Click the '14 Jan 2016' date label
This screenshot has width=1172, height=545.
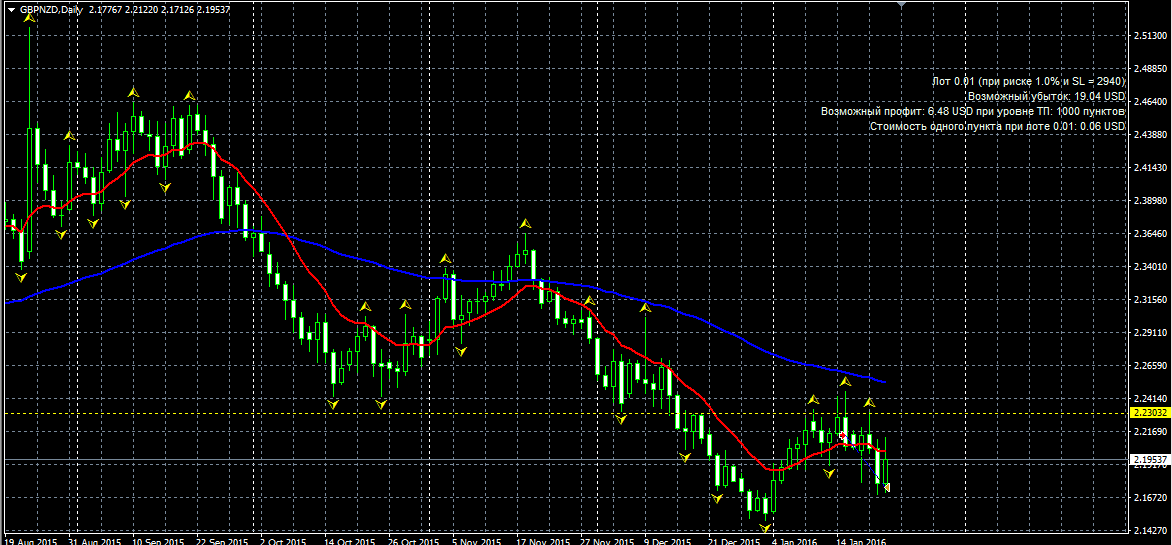point(861,541)
